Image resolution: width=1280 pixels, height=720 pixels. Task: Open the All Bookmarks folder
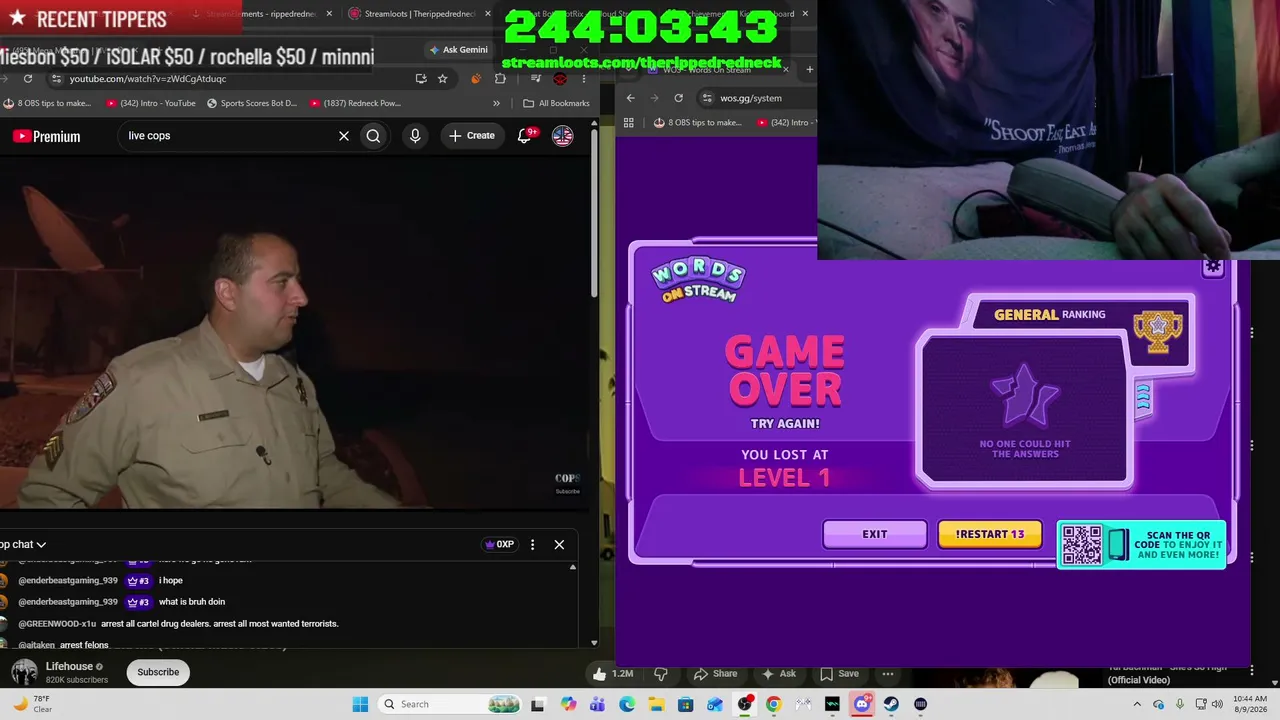(x=556, y=103)
